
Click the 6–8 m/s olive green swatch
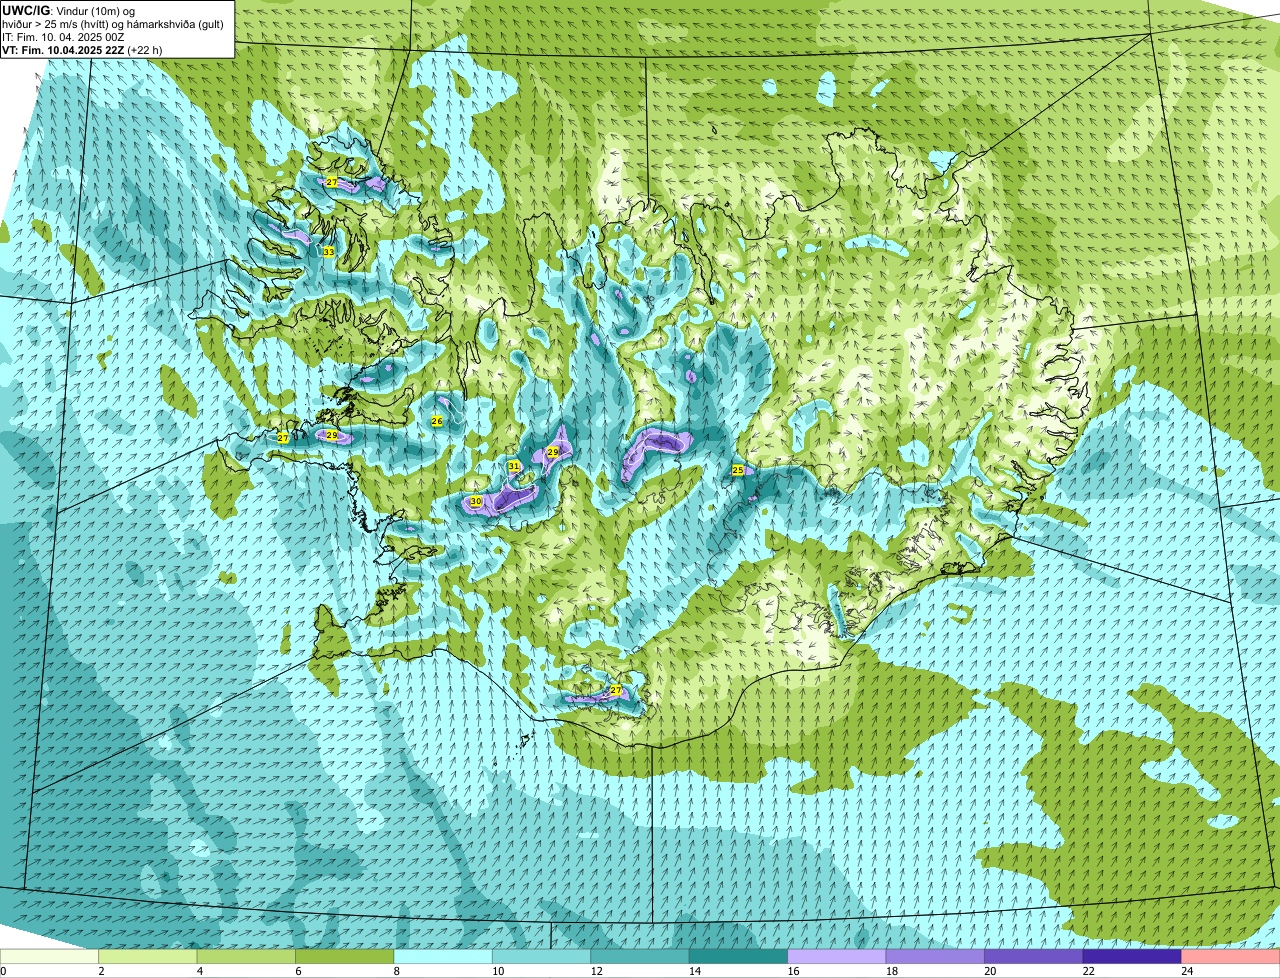(345, 956)
